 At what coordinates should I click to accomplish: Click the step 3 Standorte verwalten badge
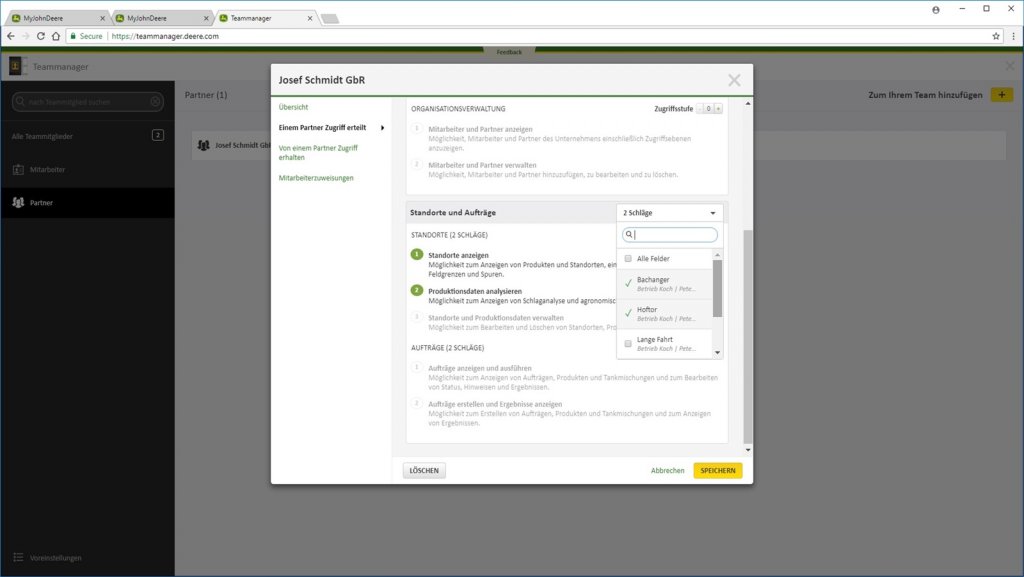pyautogui.click(x=417, y=317)
